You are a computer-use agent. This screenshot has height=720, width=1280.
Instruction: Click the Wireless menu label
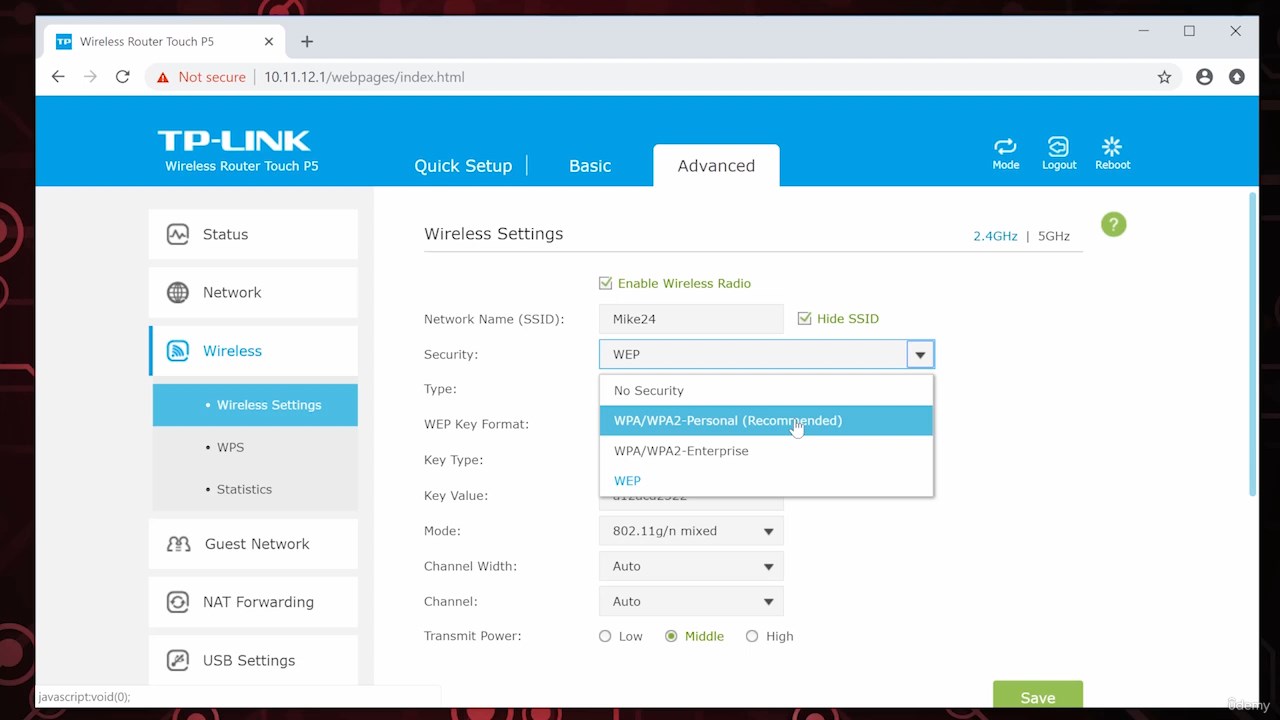(232, 351)
